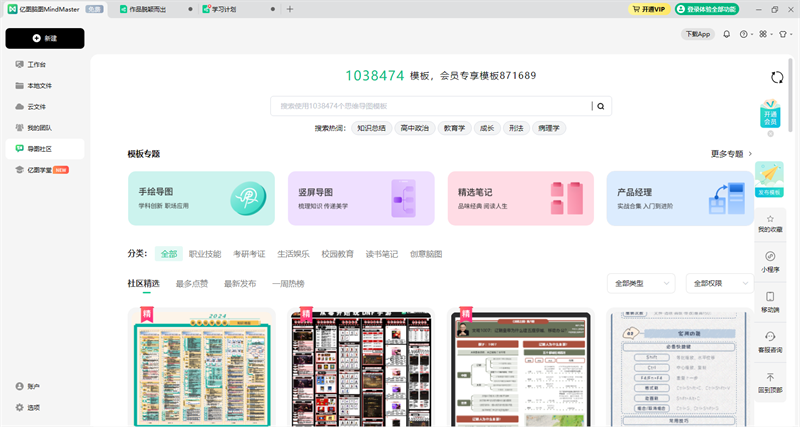
Task: Switch to 社区精选 sort tab
Action: coord(143,284)
